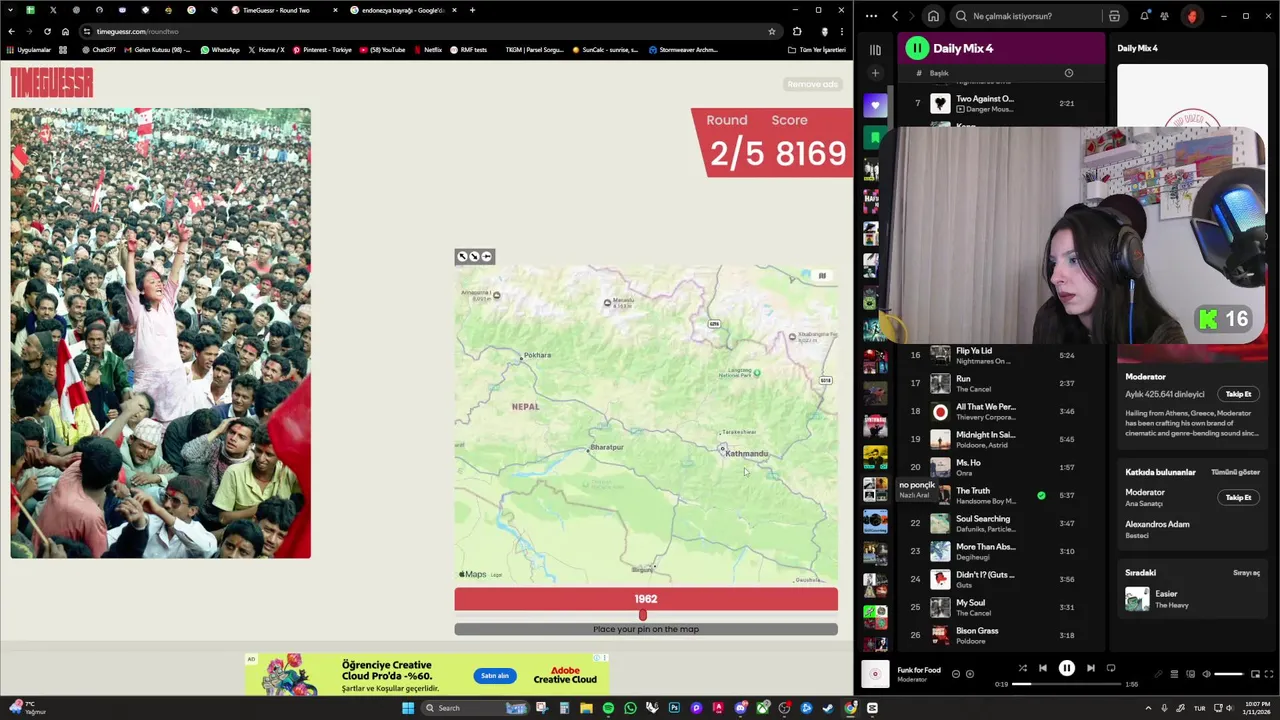Open Tüm Yer İşaretleri folder
The image size is (1280, 720).
[817, 50]
